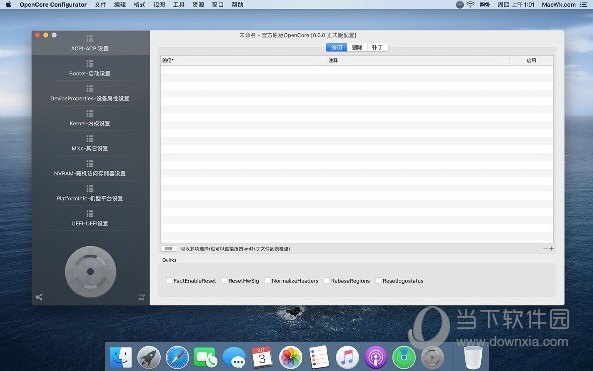Click the share icon at sidebar bottom
Image resolution: width=593 pixels, height=371 pixels.
39,297
